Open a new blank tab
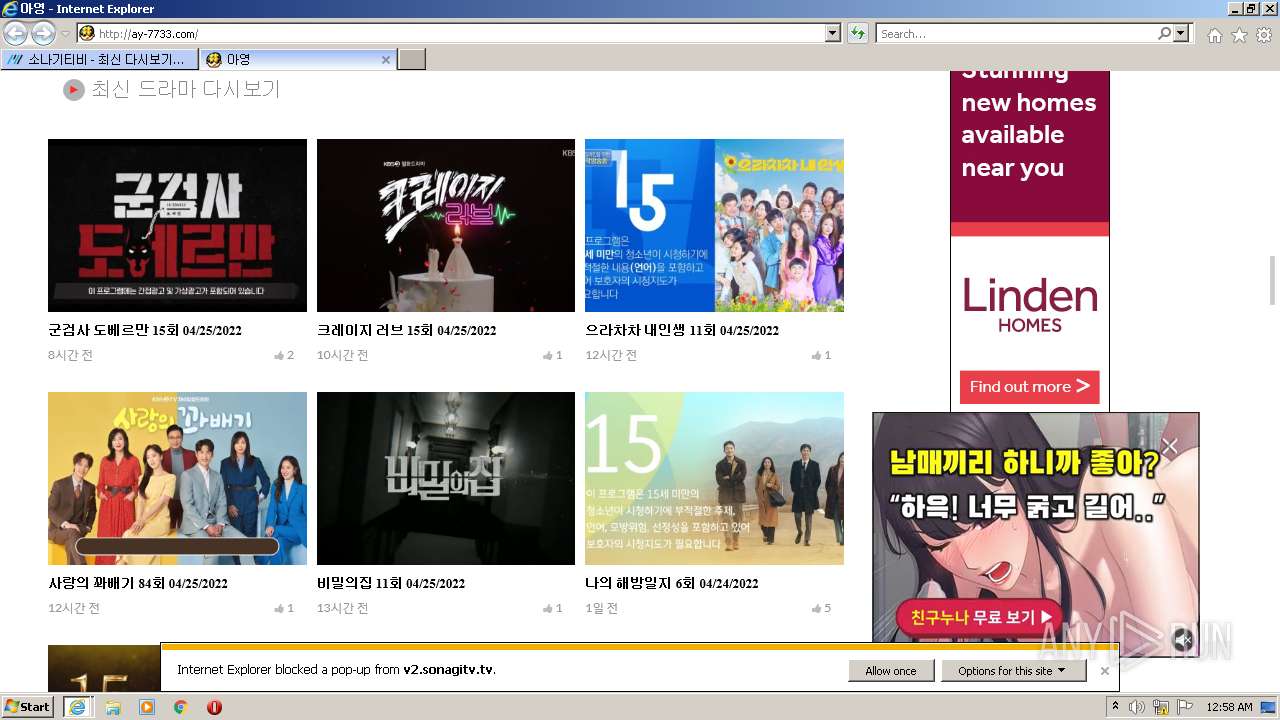 (412, 60)
